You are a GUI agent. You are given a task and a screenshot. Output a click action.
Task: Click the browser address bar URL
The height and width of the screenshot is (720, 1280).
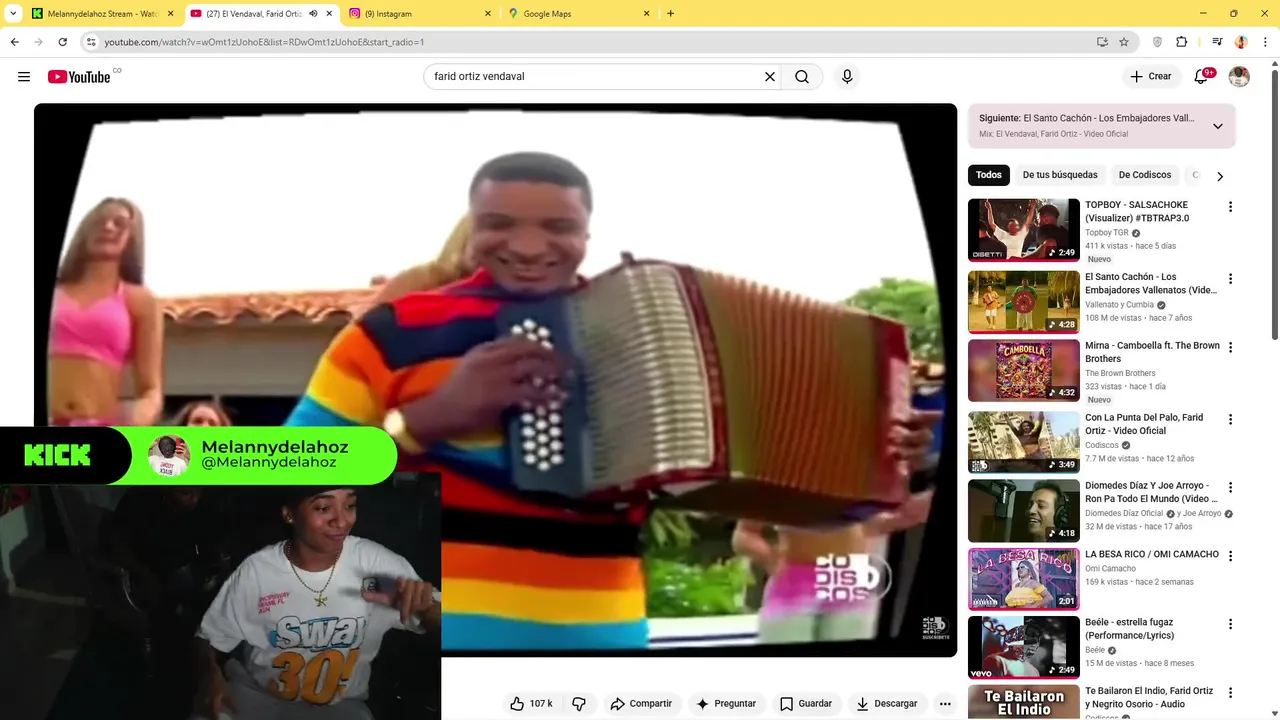click(x=264, y=42)
